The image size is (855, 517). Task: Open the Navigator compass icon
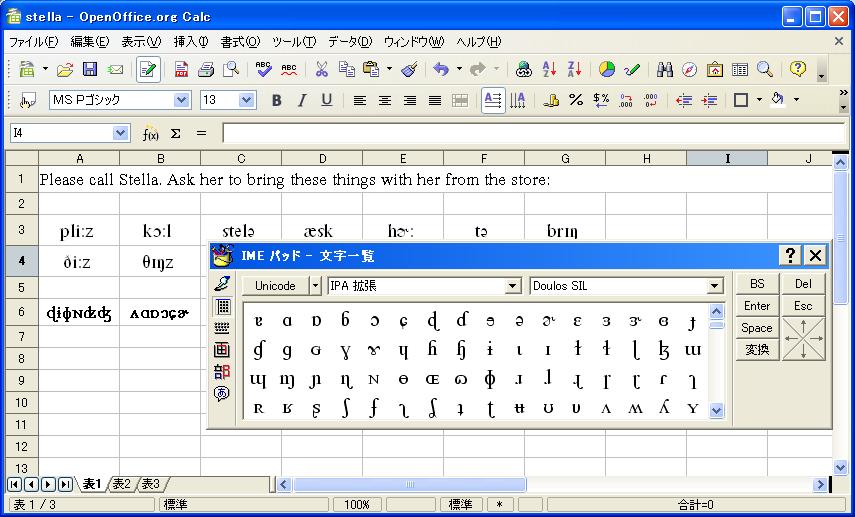(689, 69)
